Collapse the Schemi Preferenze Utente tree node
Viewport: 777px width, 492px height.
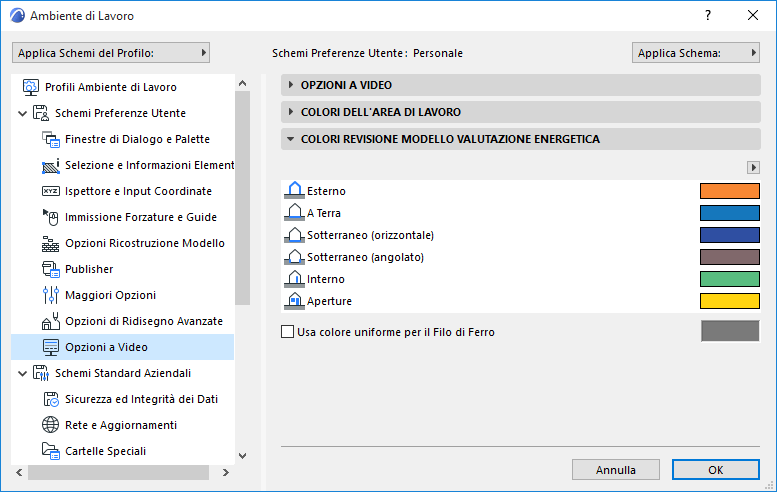(22, 113)
